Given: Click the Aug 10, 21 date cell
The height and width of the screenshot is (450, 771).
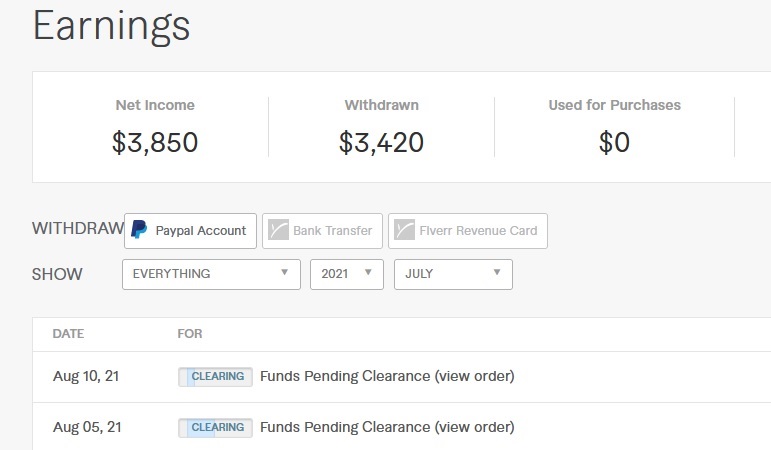Looking at the screenshot, I should [87, 377].
